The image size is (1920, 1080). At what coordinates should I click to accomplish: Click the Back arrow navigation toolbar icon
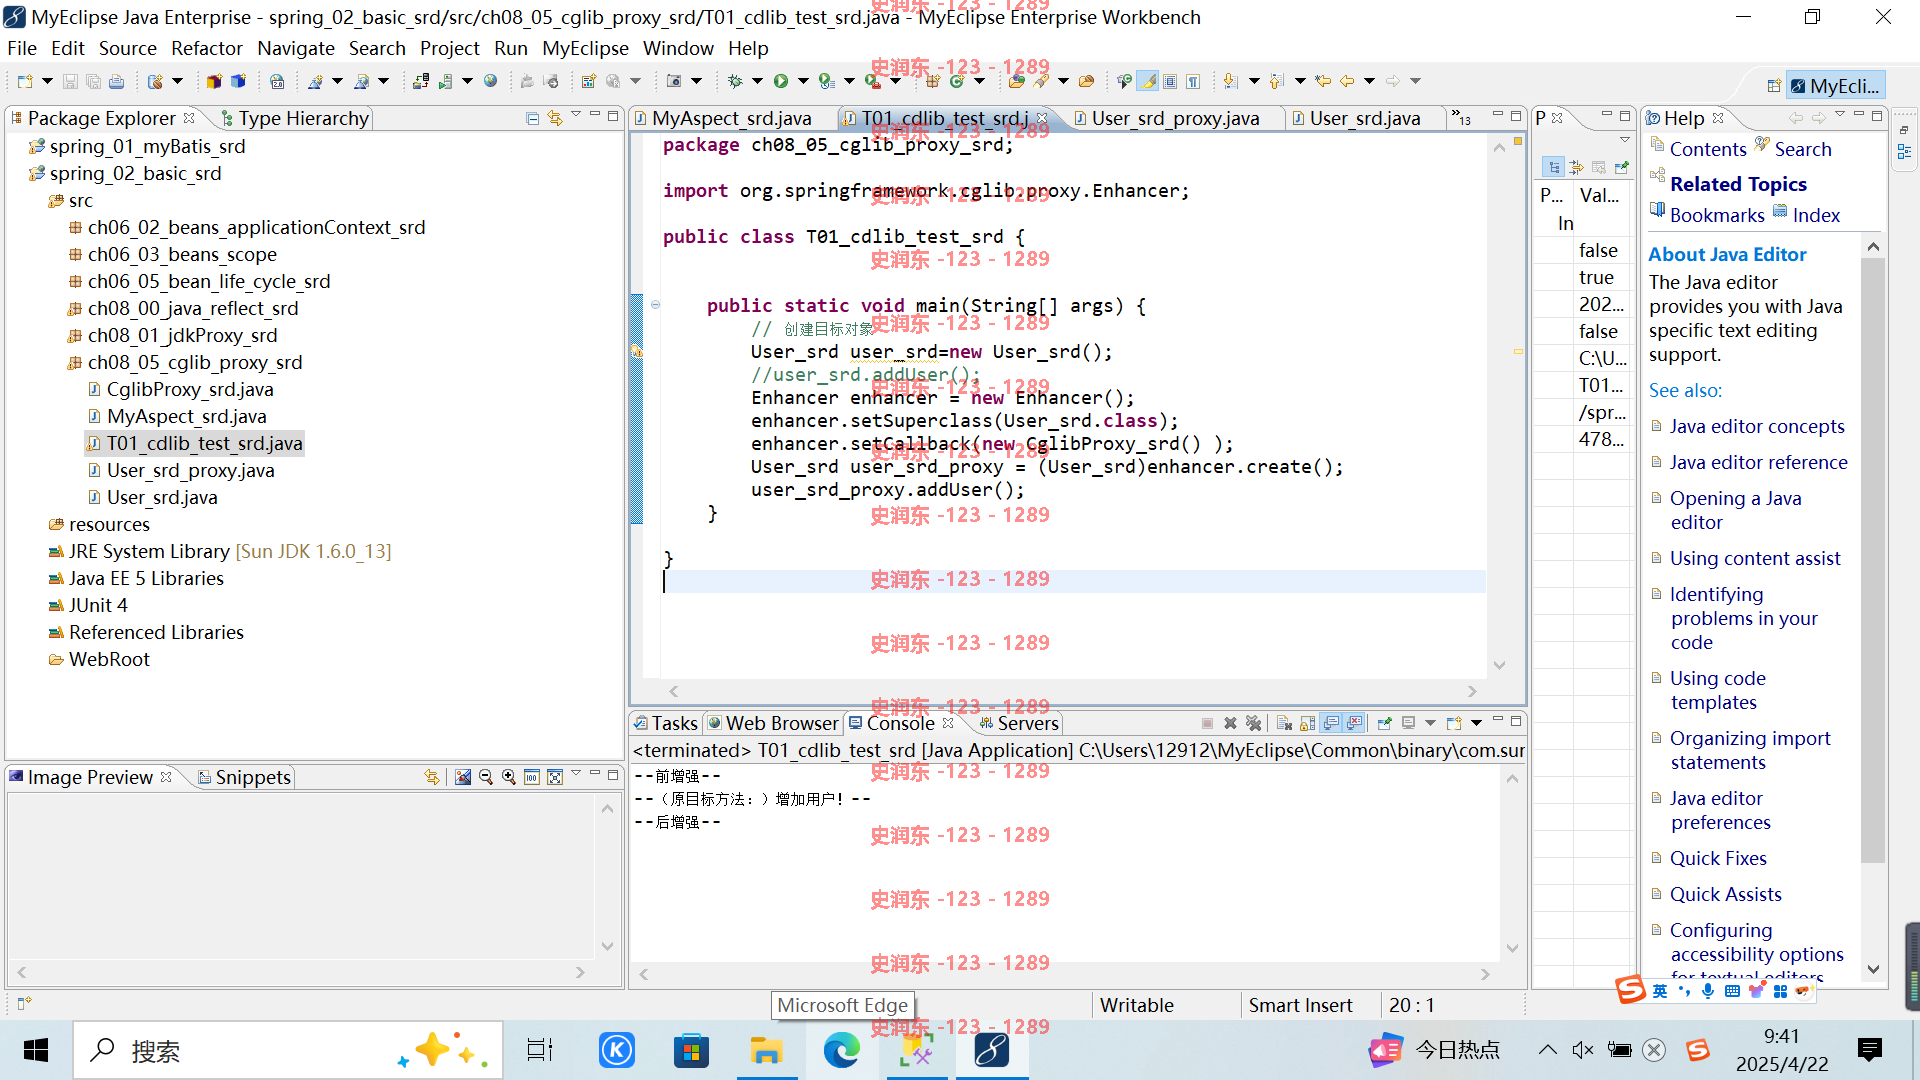click(x=1347, y=81)
